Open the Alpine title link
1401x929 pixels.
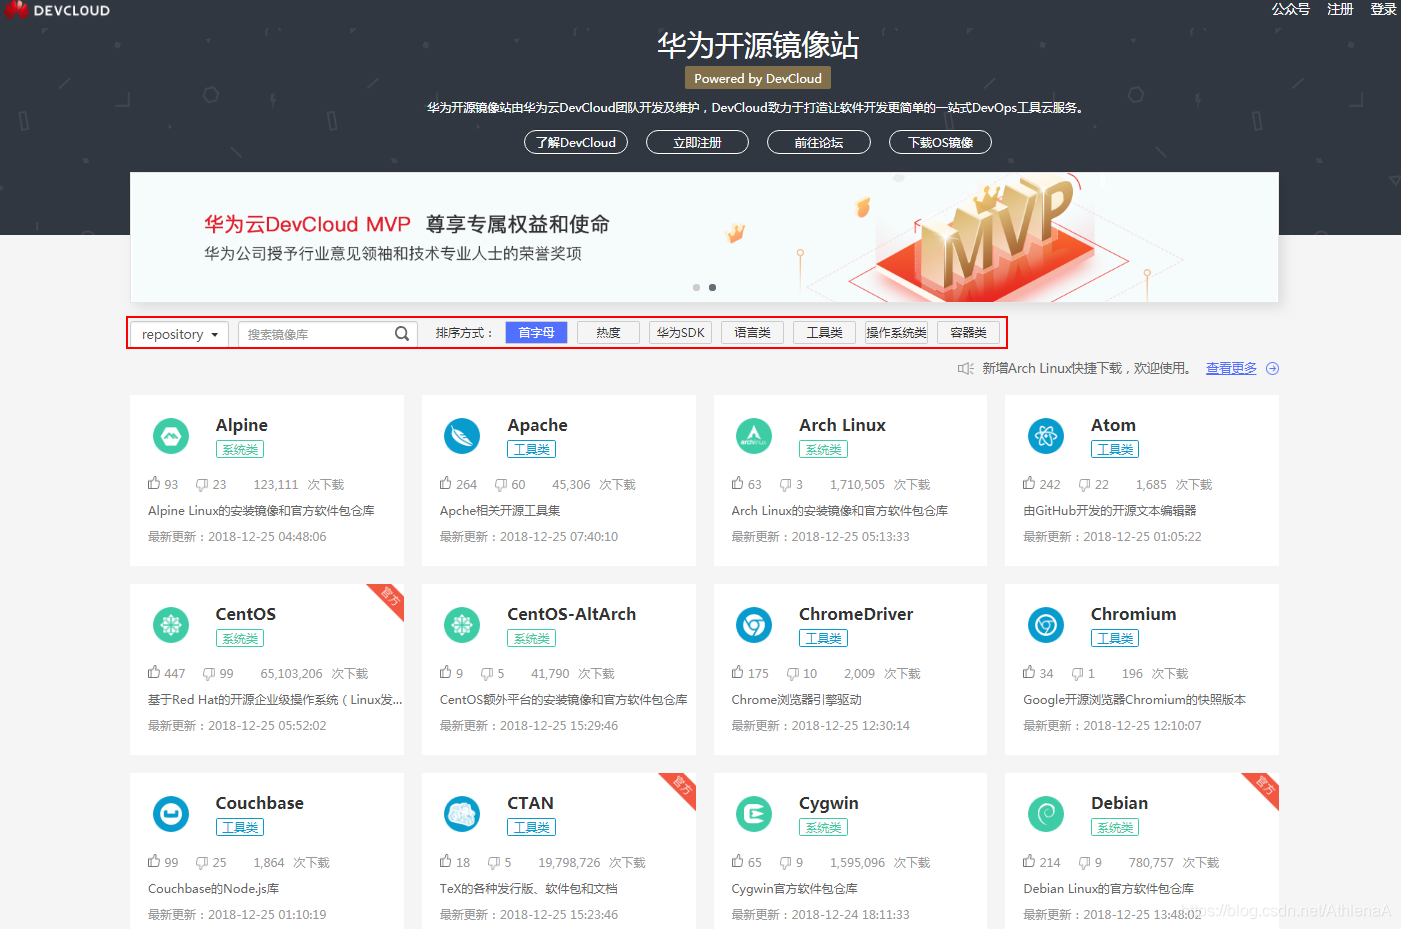242,425
